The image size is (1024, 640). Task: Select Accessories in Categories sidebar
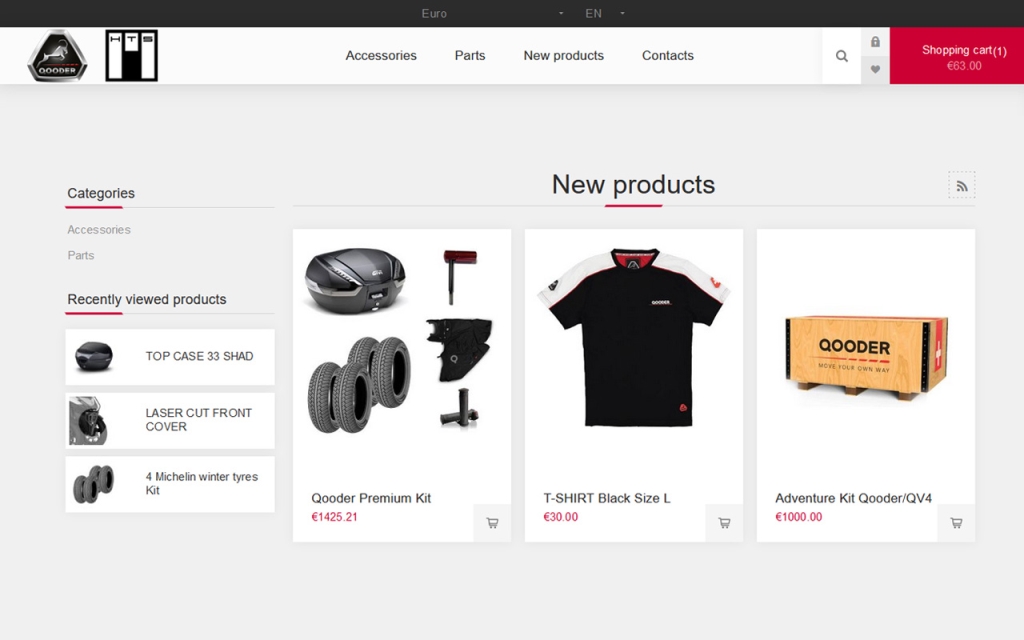click(x=99, y=230)
